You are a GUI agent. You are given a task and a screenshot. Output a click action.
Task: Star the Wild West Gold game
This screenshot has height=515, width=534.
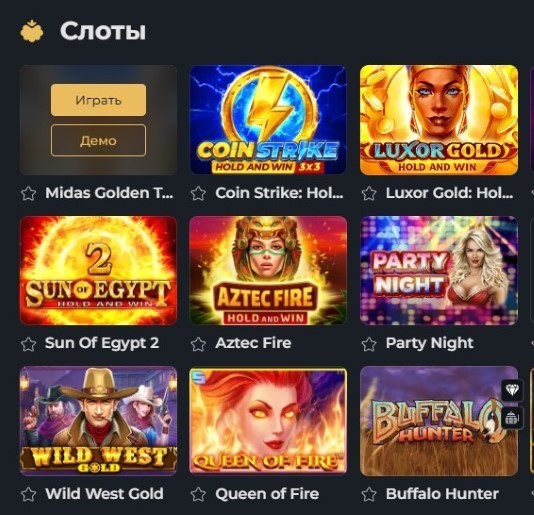click(28, 494)
